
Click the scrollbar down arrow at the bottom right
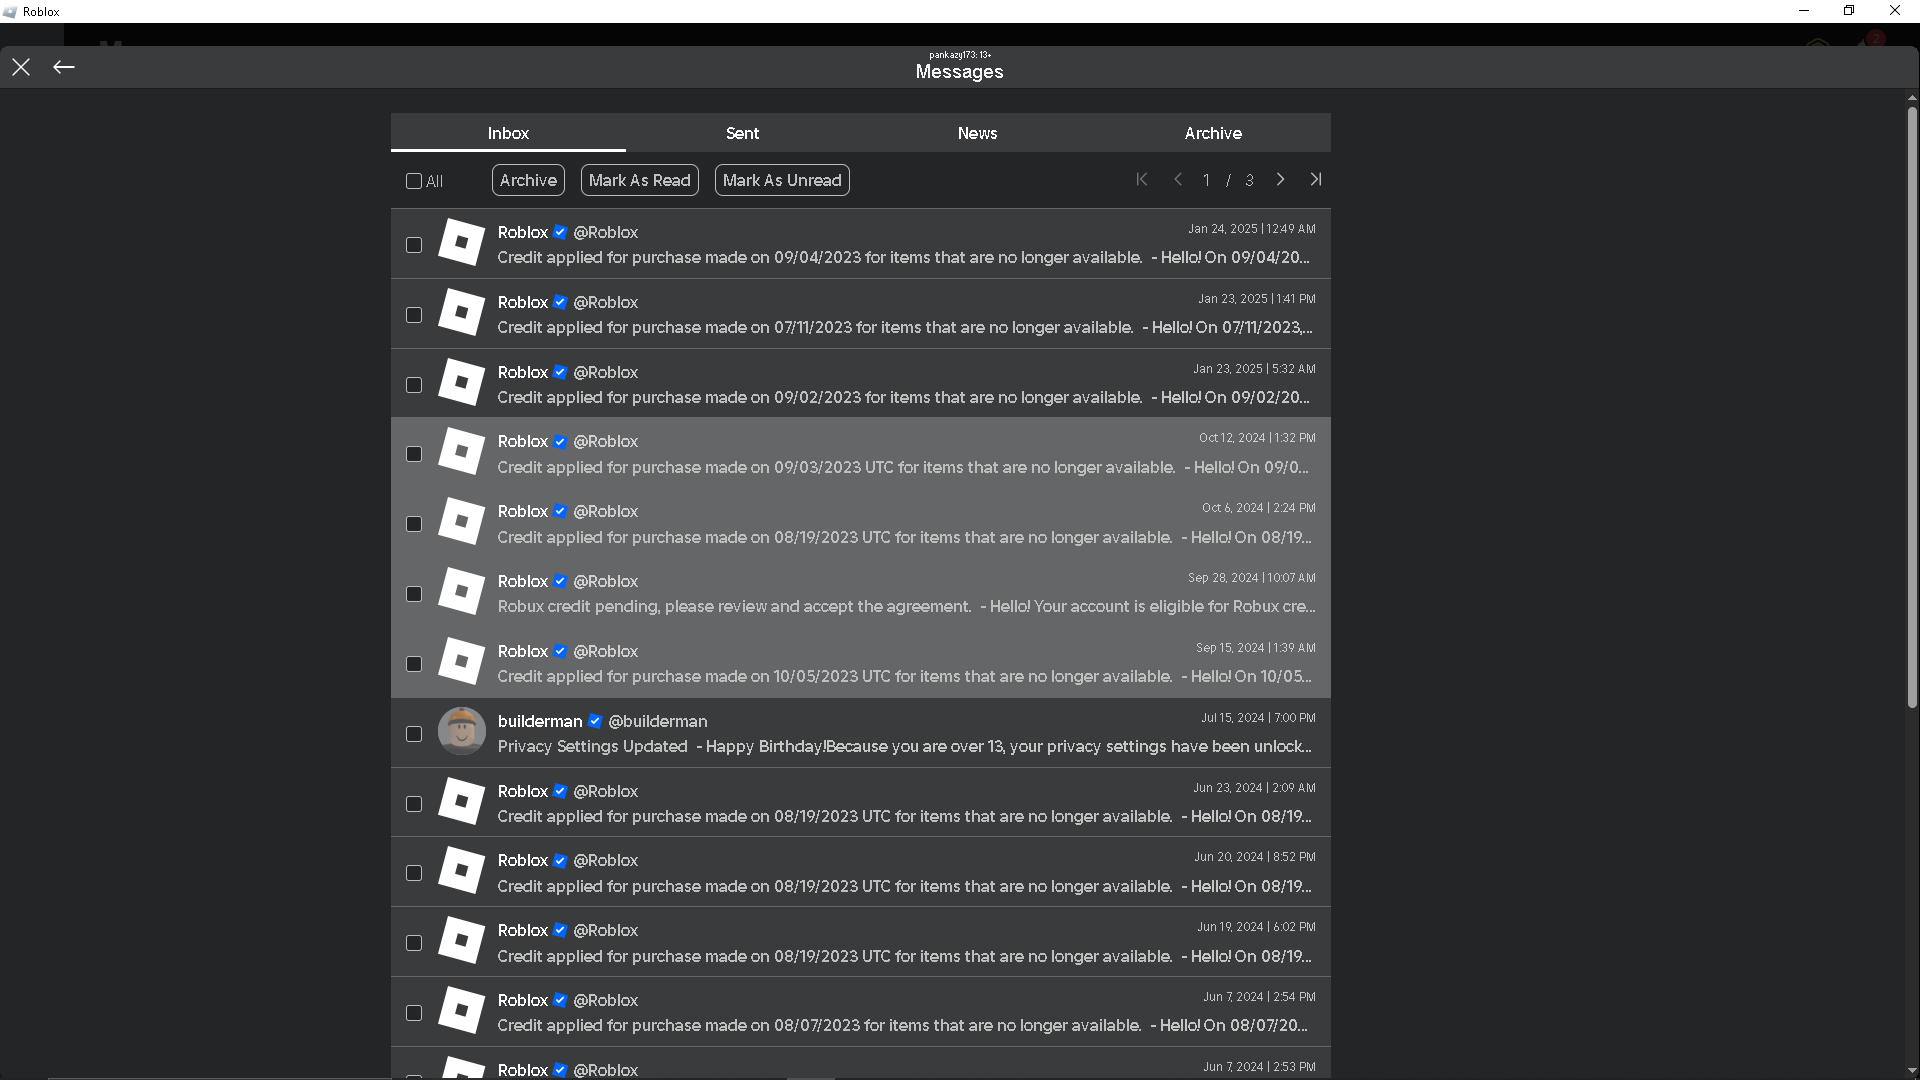1912,1071
